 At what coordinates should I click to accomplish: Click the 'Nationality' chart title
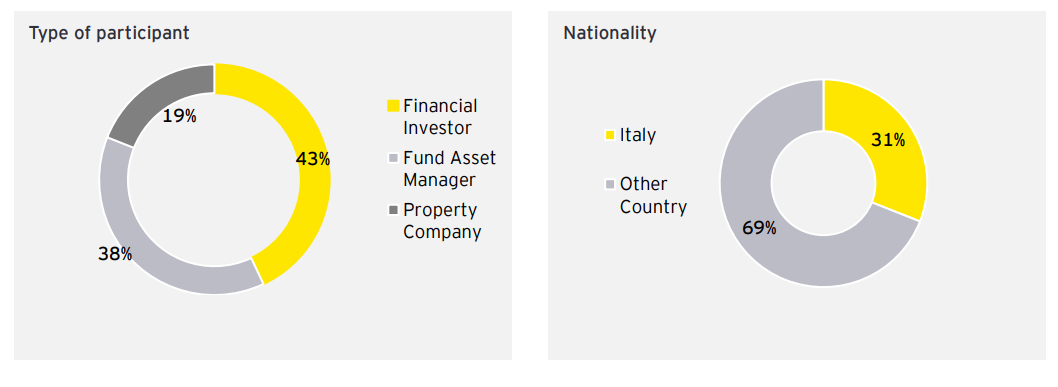pyautogui.click(x=610, y=34)
